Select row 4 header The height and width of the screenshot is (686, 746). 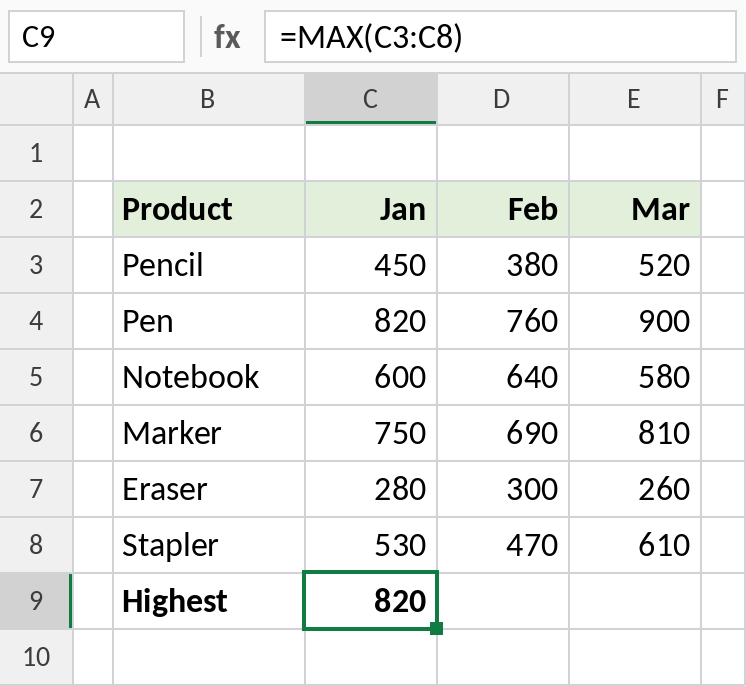tap(36, 321)
